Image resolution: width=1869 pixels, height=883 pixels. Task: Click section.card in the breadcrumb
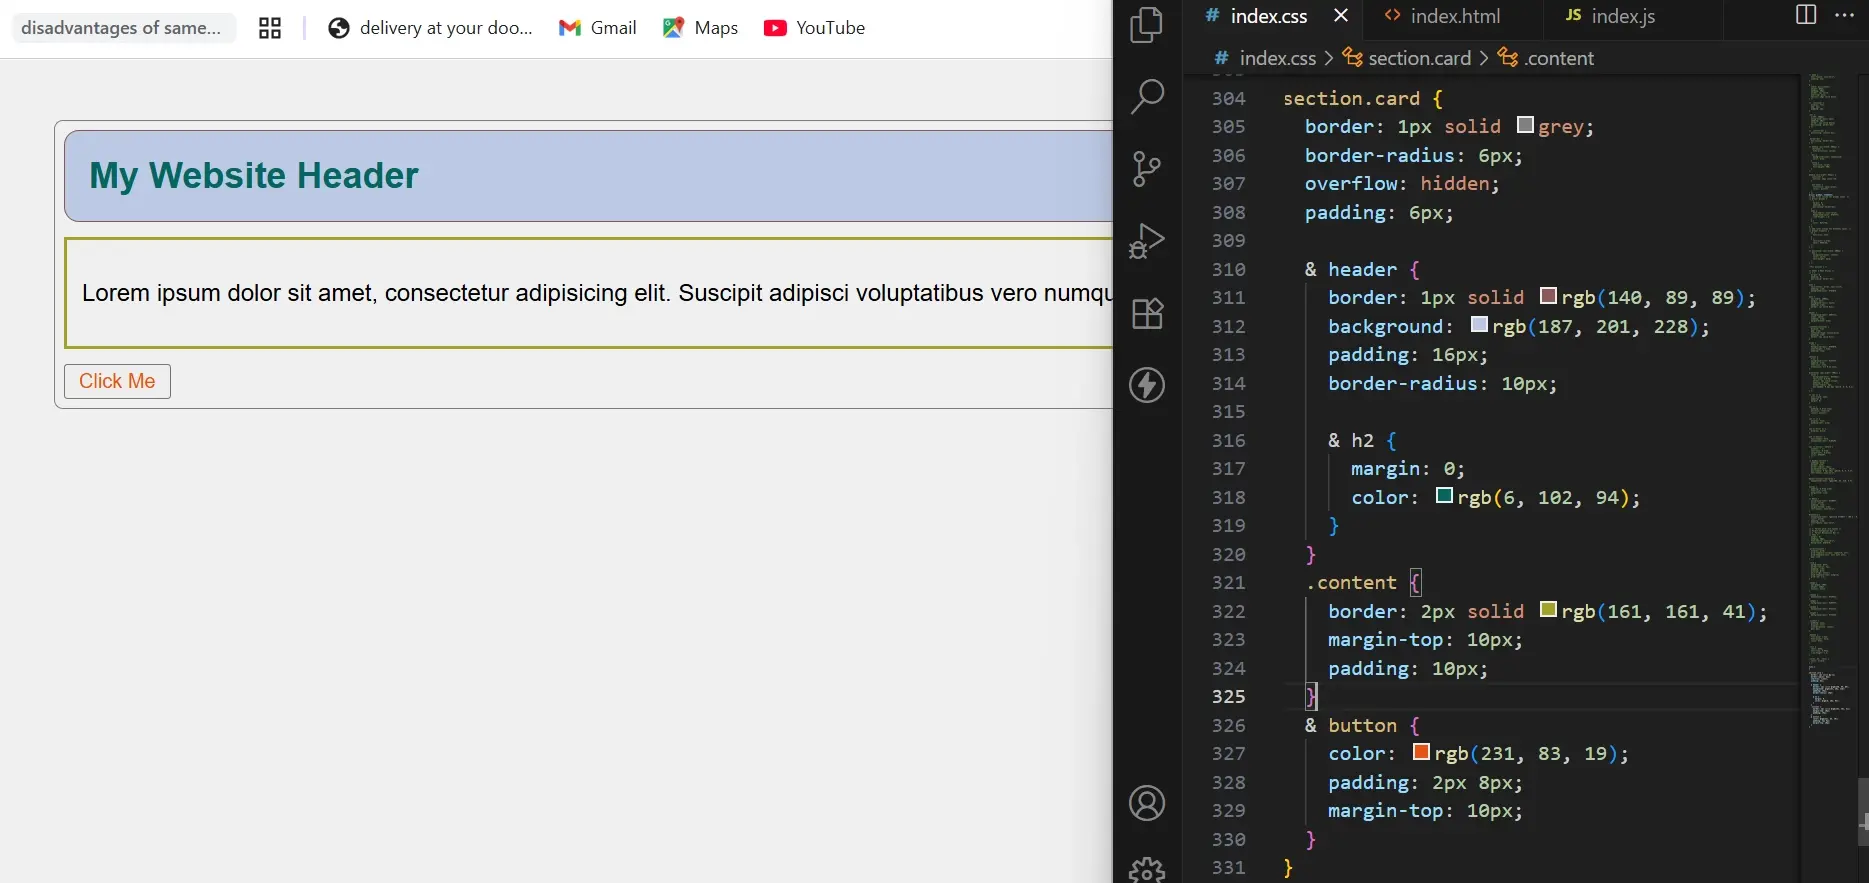1419,58
